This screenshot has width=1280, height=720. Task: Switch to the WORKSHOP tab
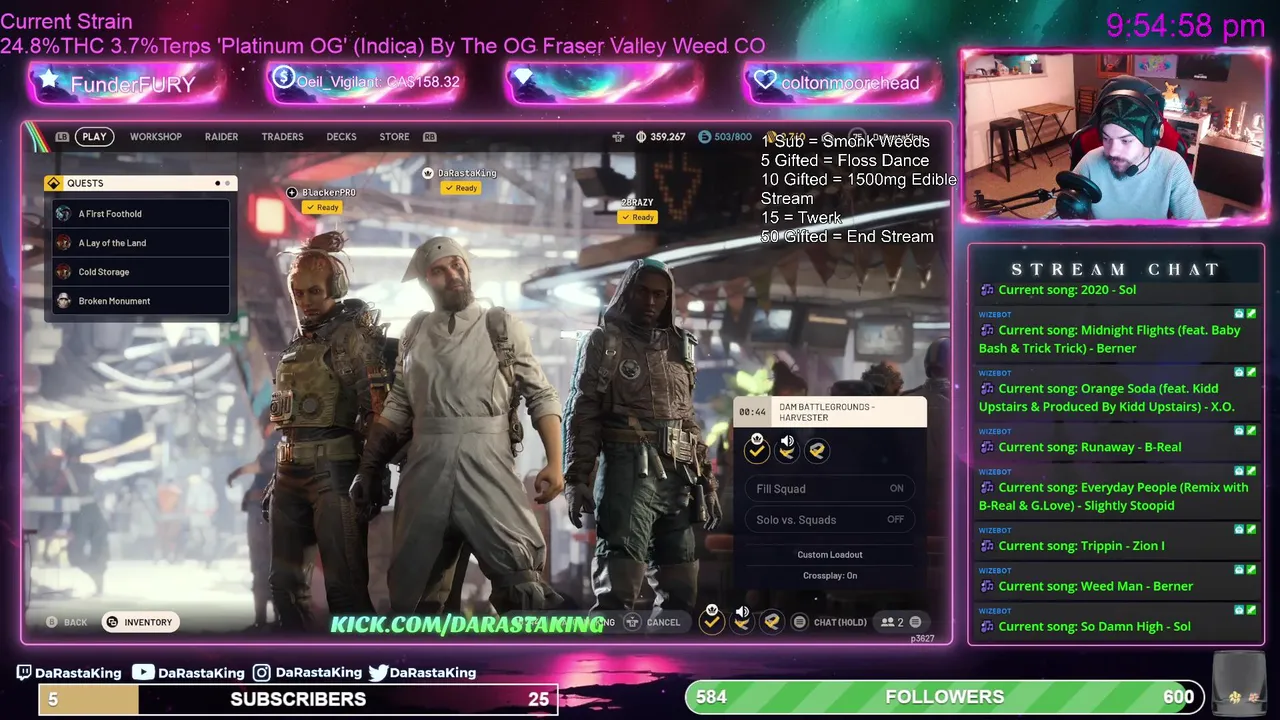click(x=156, y=137)
